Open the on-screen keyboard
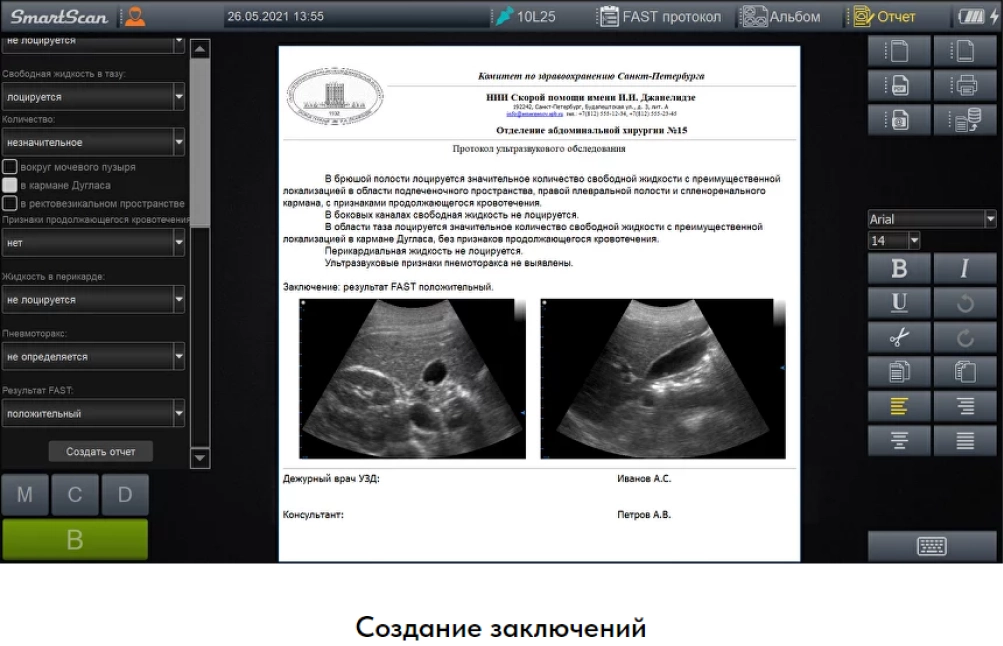 click(x=932, y=546)
